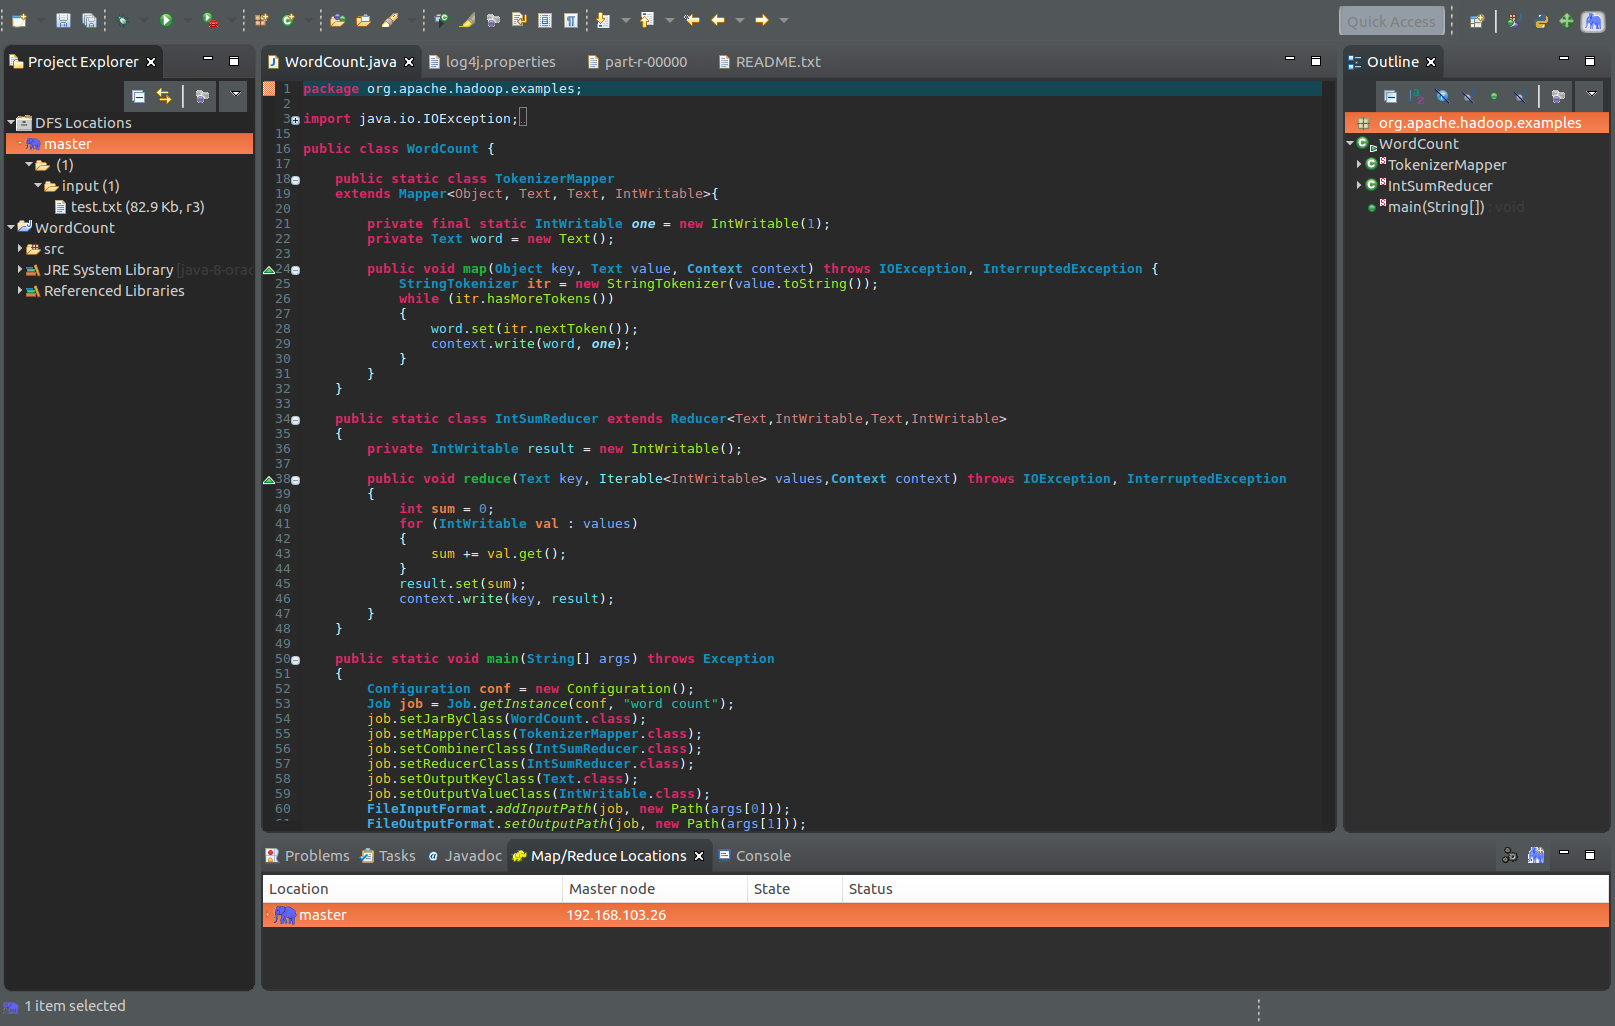
Task: Open Outline View Menu dropdown
Action: click(1591, 95)
